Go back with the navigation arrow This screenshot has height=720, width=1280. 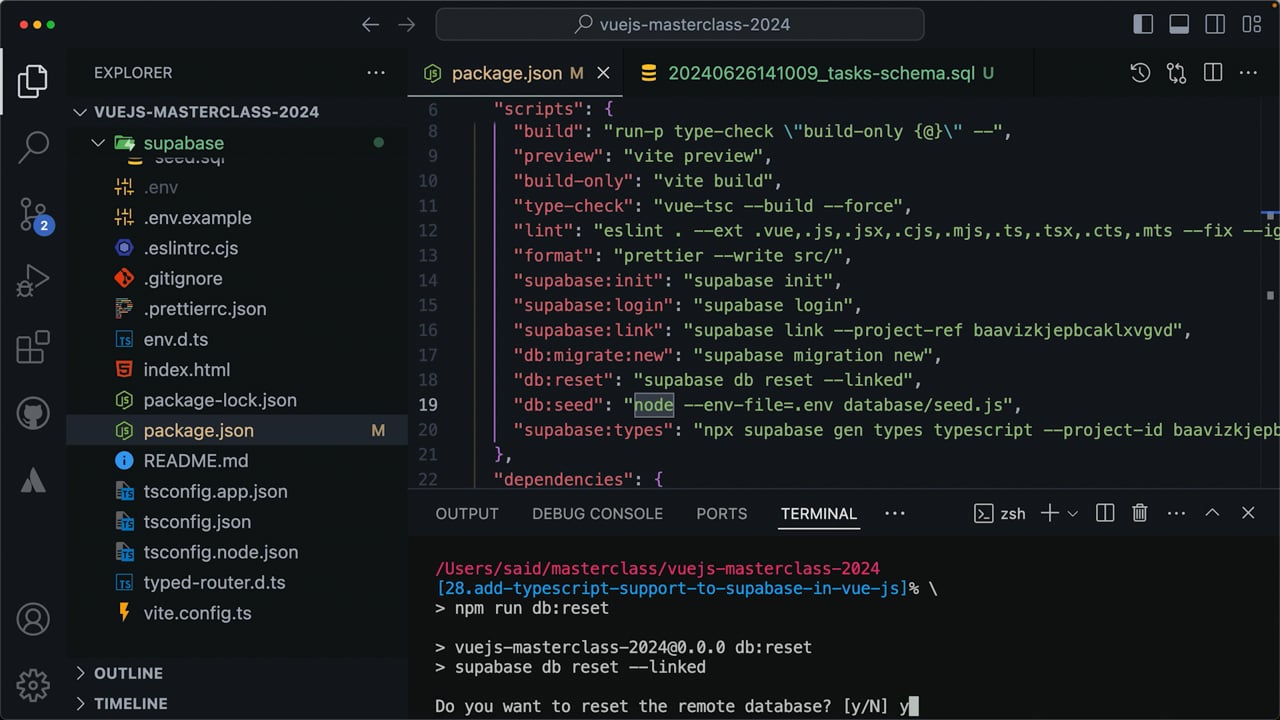point(370,25)
